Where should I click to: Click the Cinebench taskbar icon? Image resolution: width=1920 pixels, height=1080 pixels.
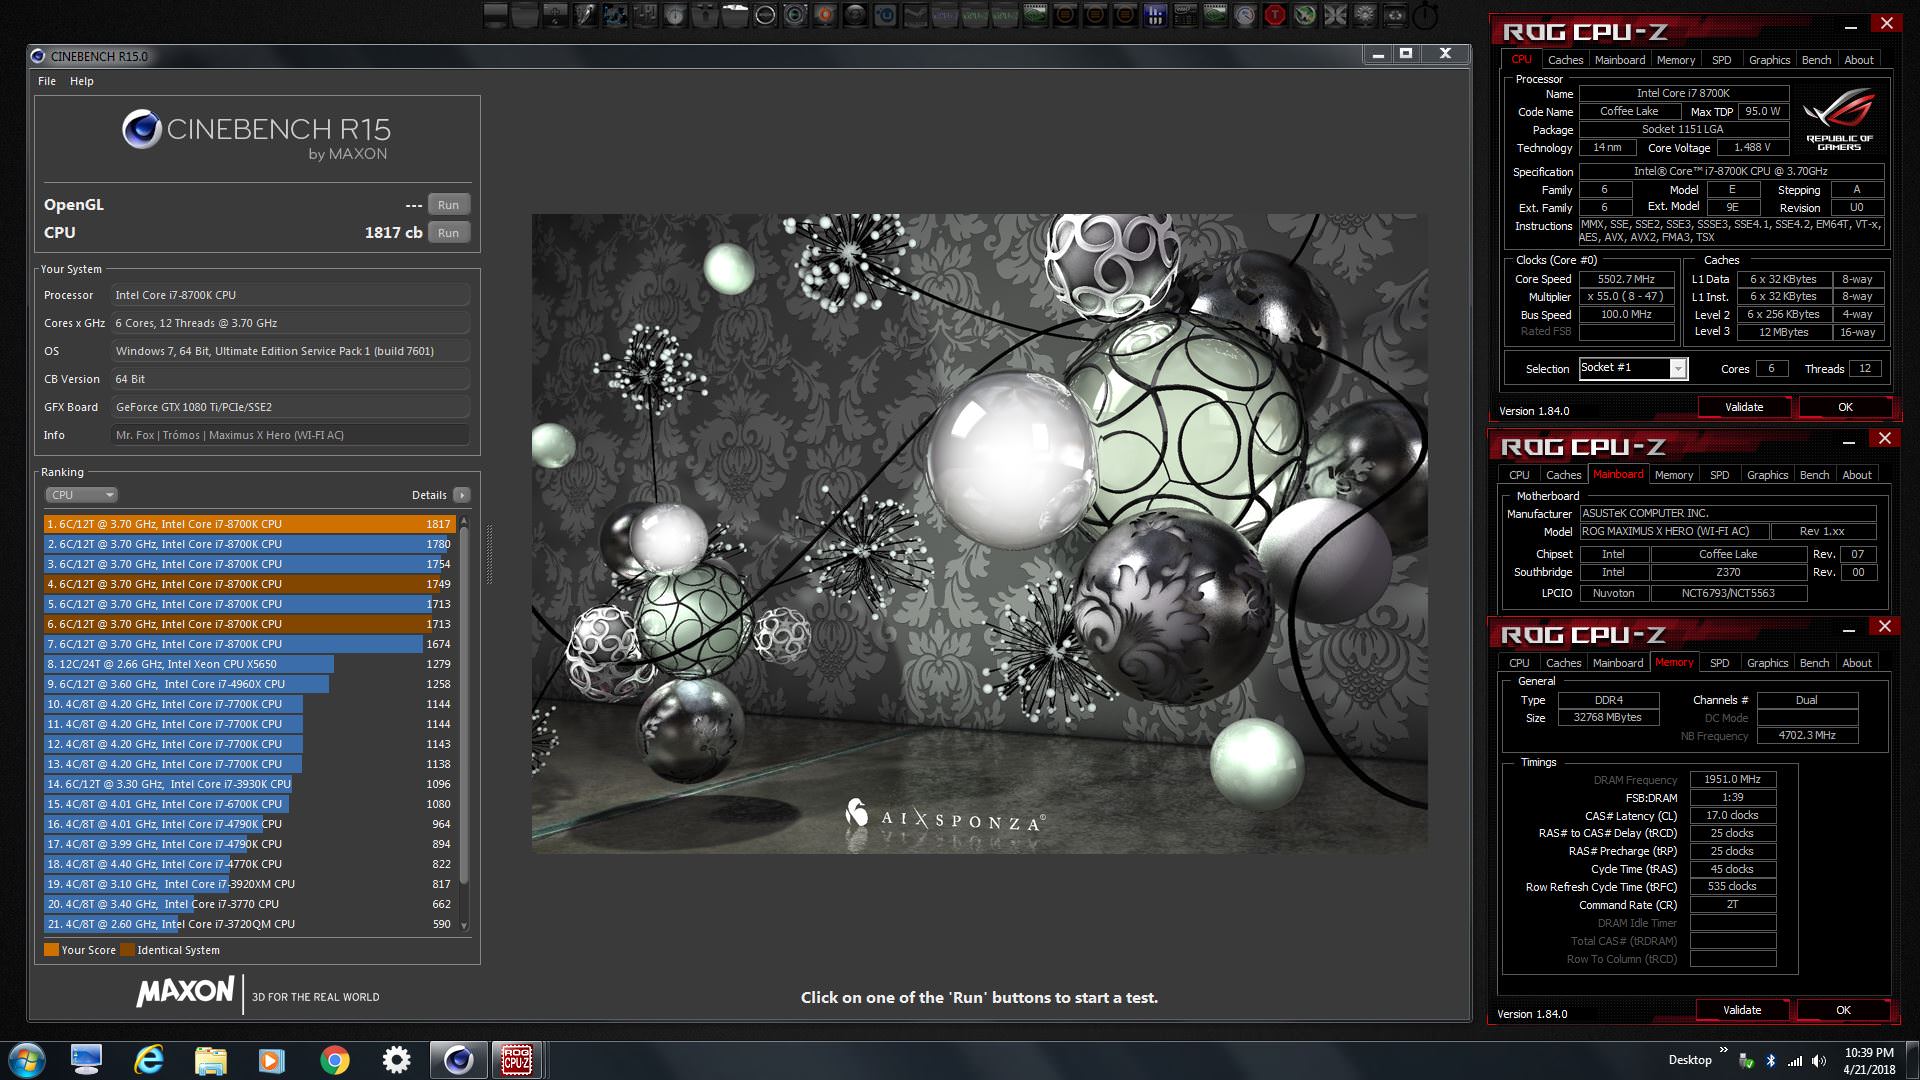458,1059
